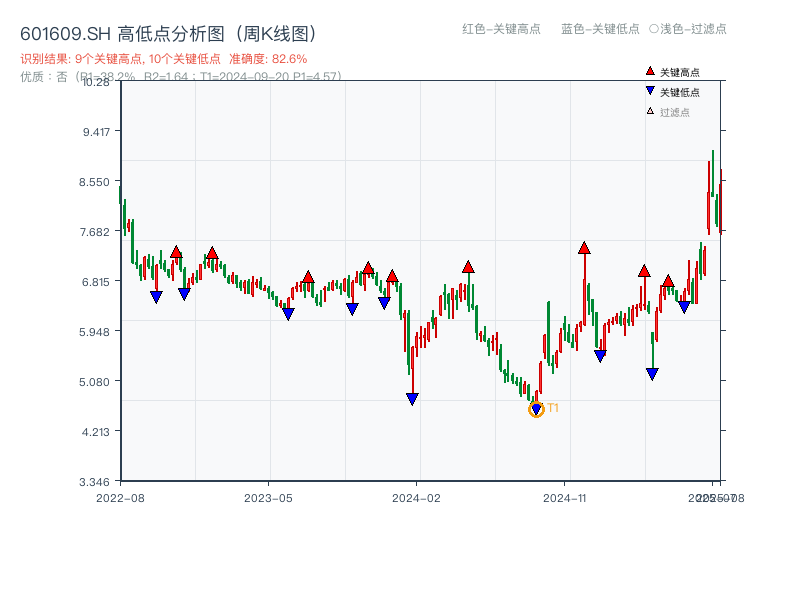Click the orange T1 label text
The width and height of the screenshot is (800, 600).
click(x=553, y=408)
